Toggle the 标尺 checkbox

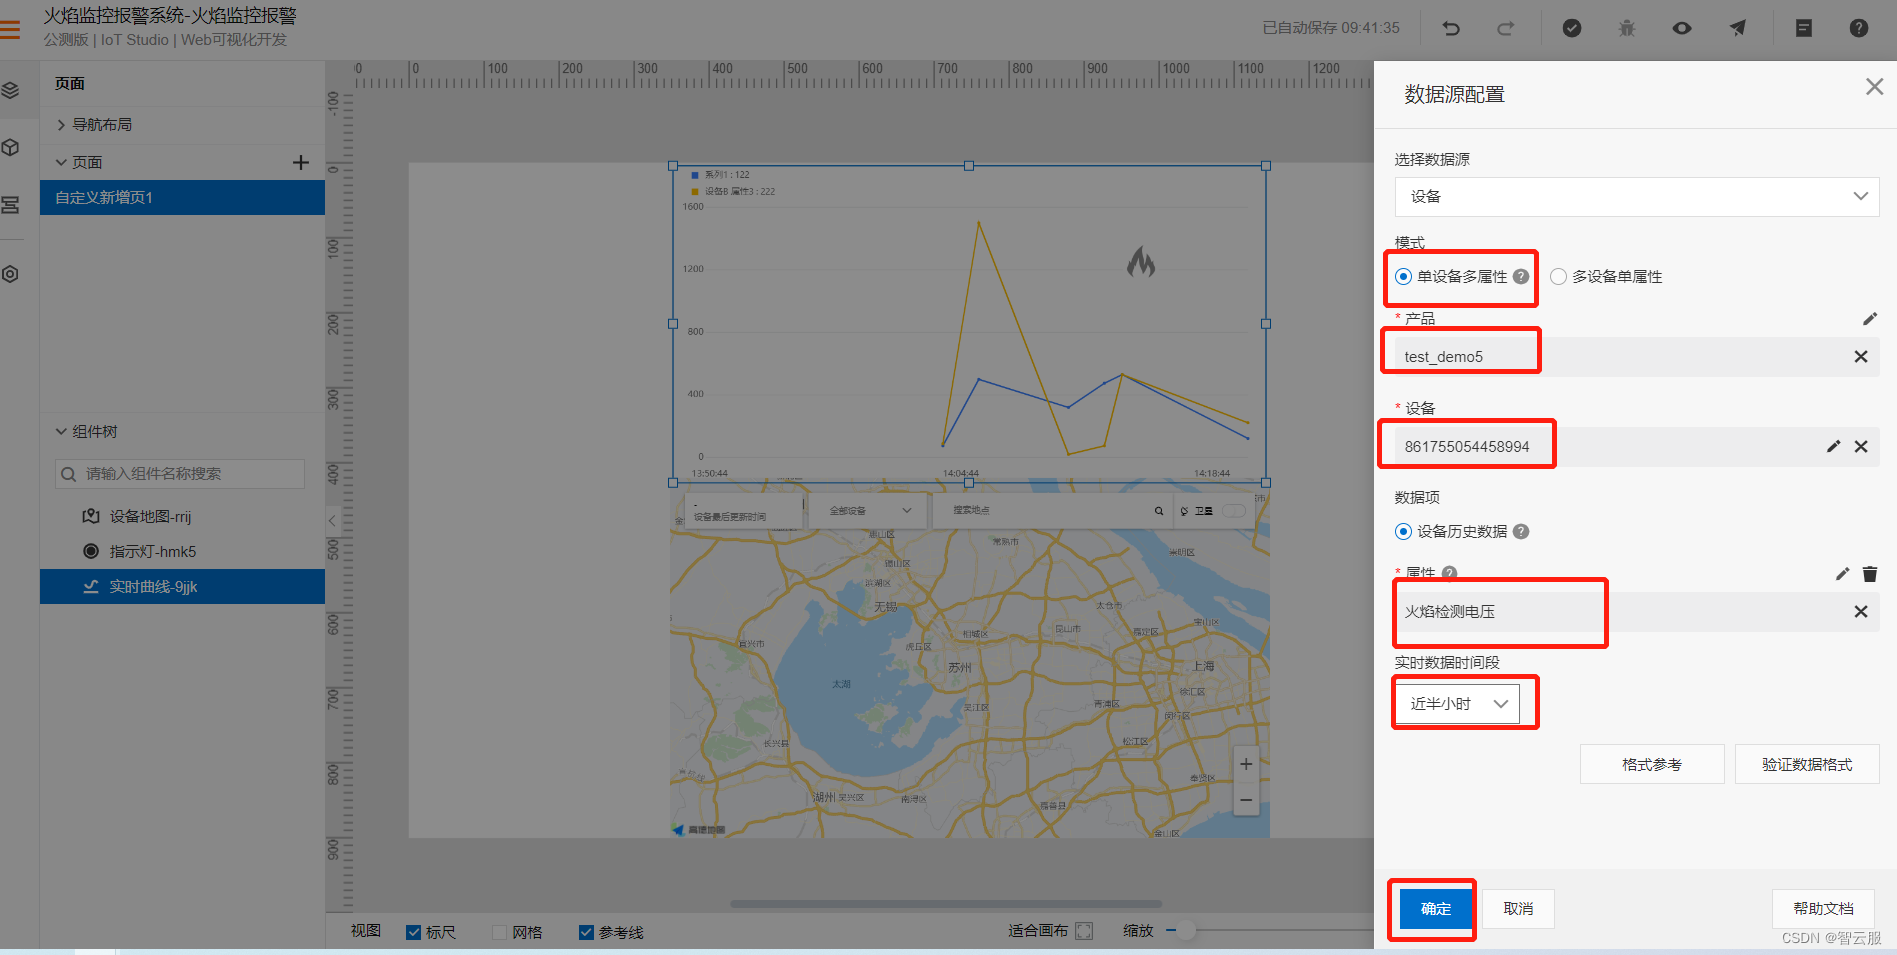pyautogui.click(x=413, y=932)
